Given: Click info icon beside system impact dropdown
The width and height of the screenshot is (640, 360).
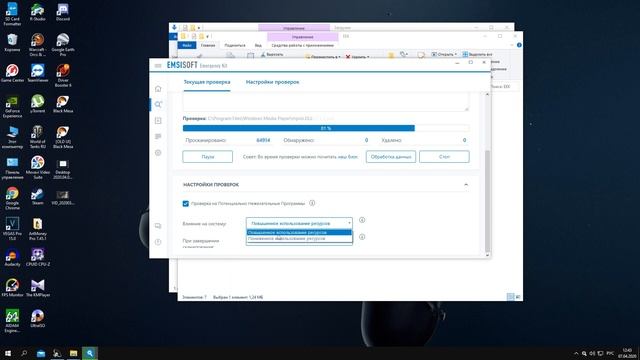Looking at the screenshot, I should [x=362, y=220].
